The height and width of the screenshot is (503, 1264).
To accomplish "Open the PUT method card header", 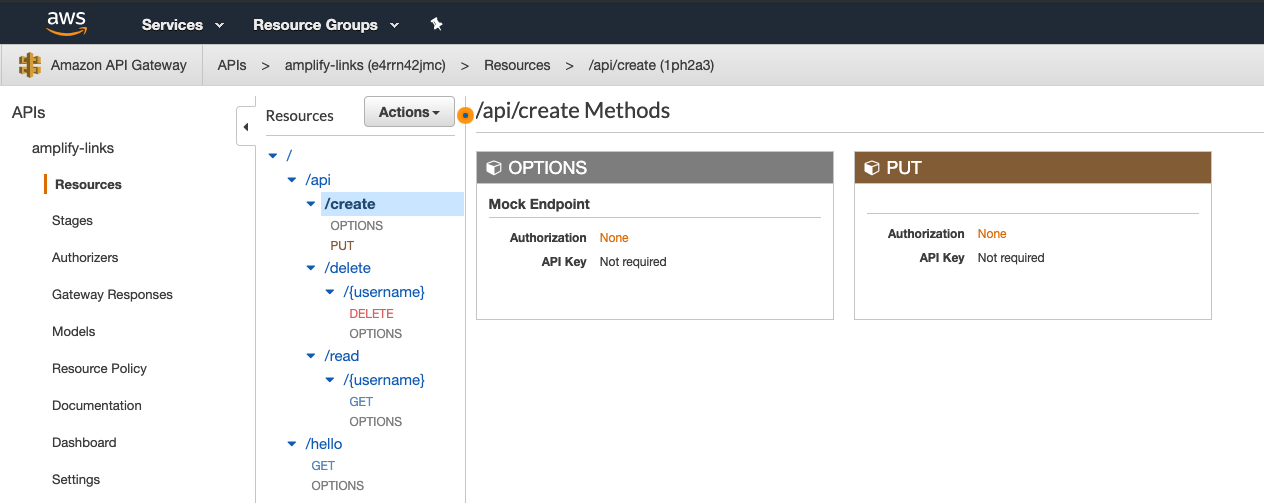I will (1032, 168).
